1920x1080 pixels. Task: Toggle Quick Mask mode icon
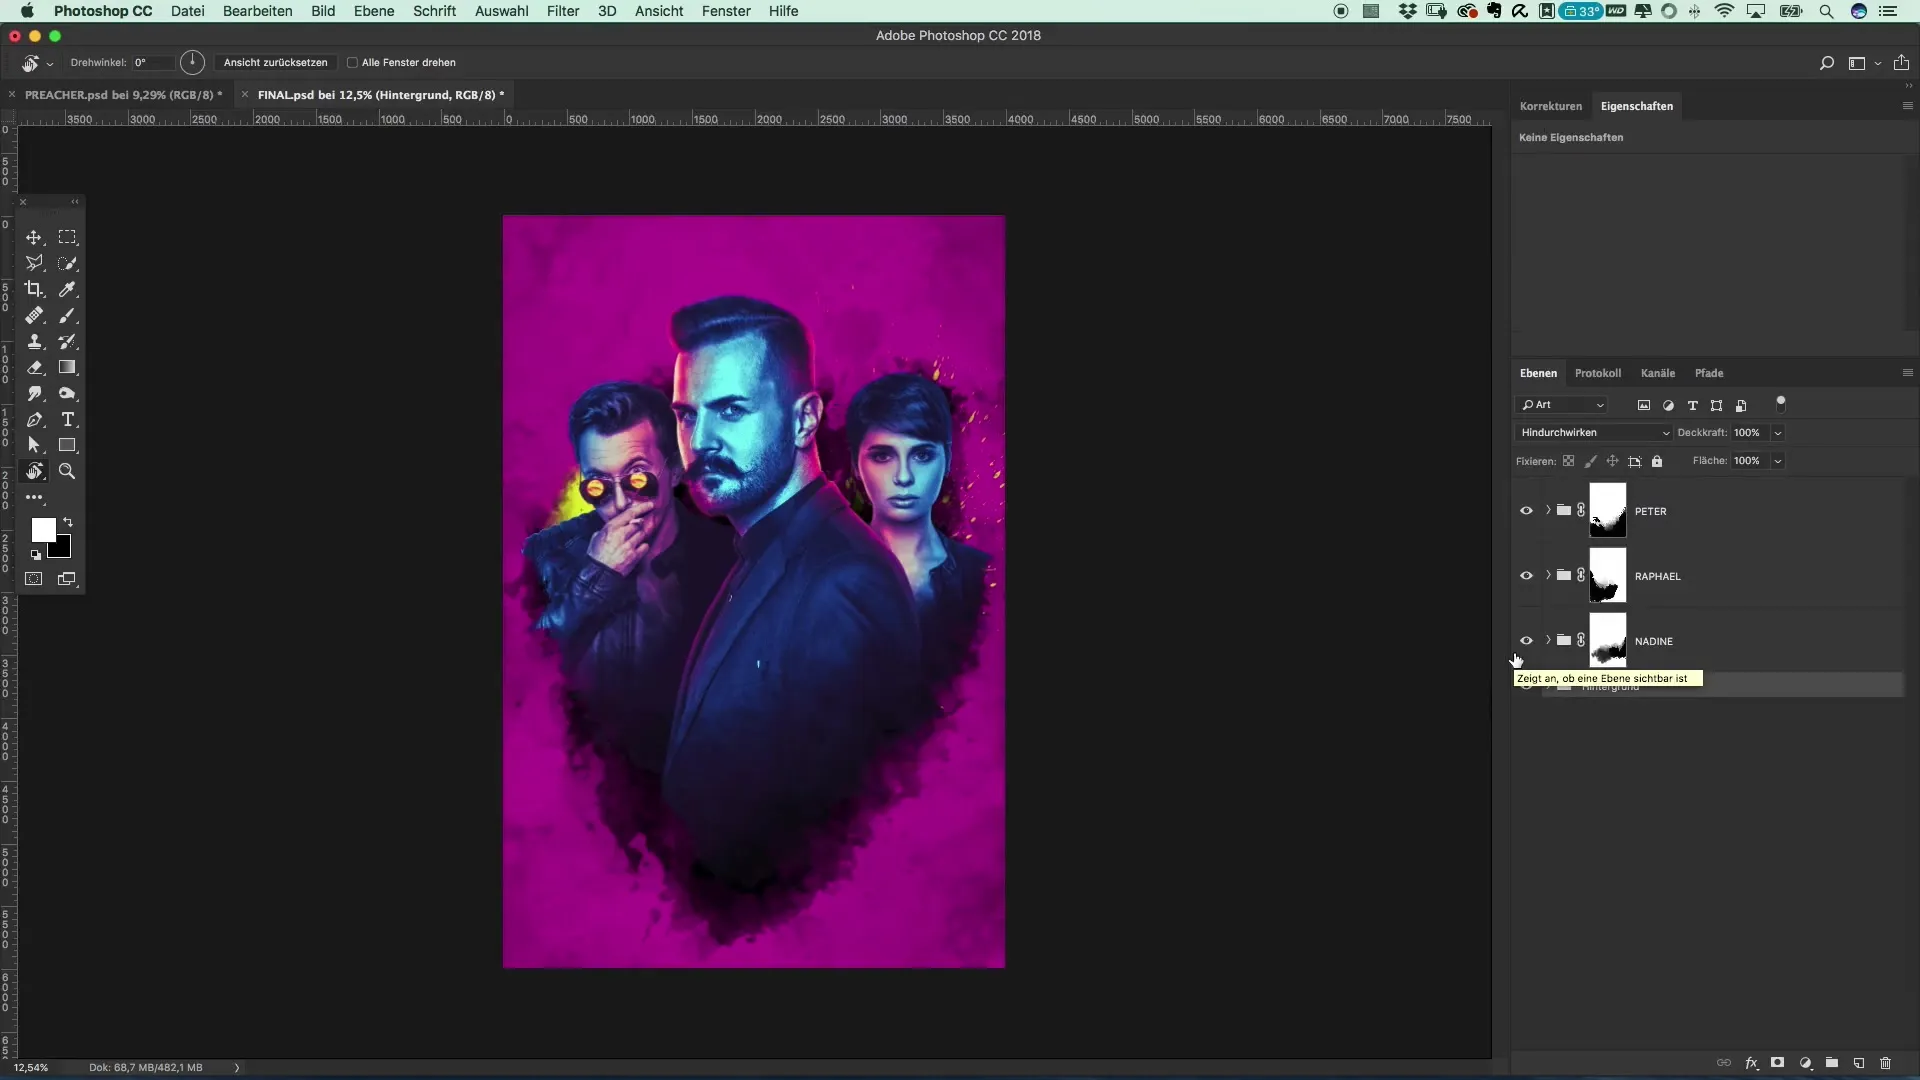click(34, 579)
